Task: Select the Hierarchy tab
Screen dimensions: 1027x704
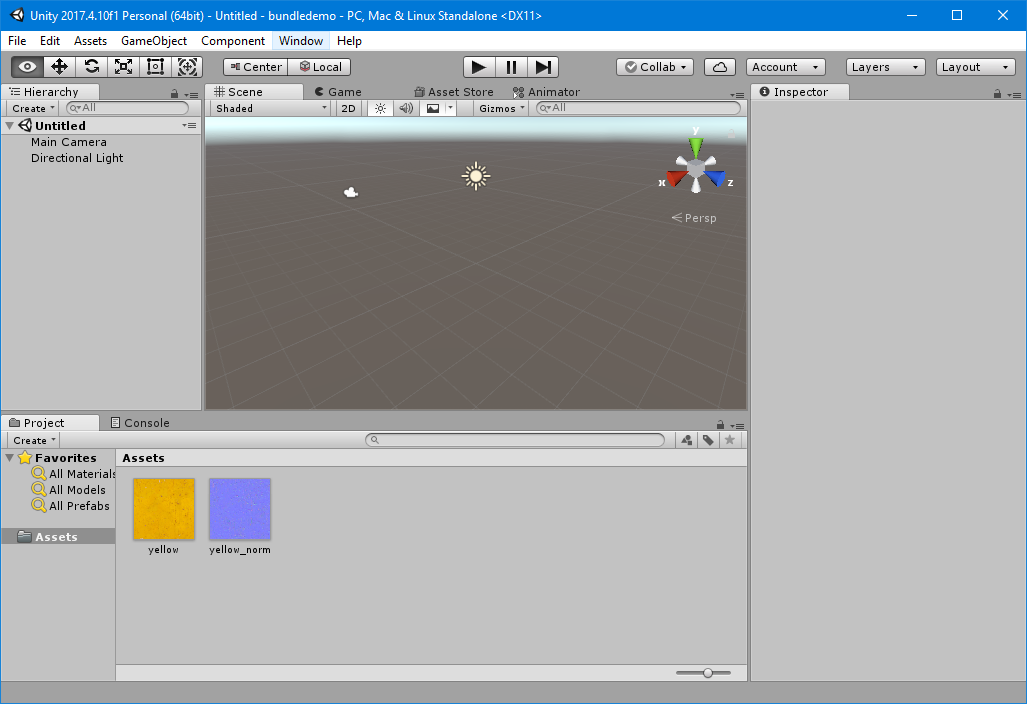Action: point(50,92)
